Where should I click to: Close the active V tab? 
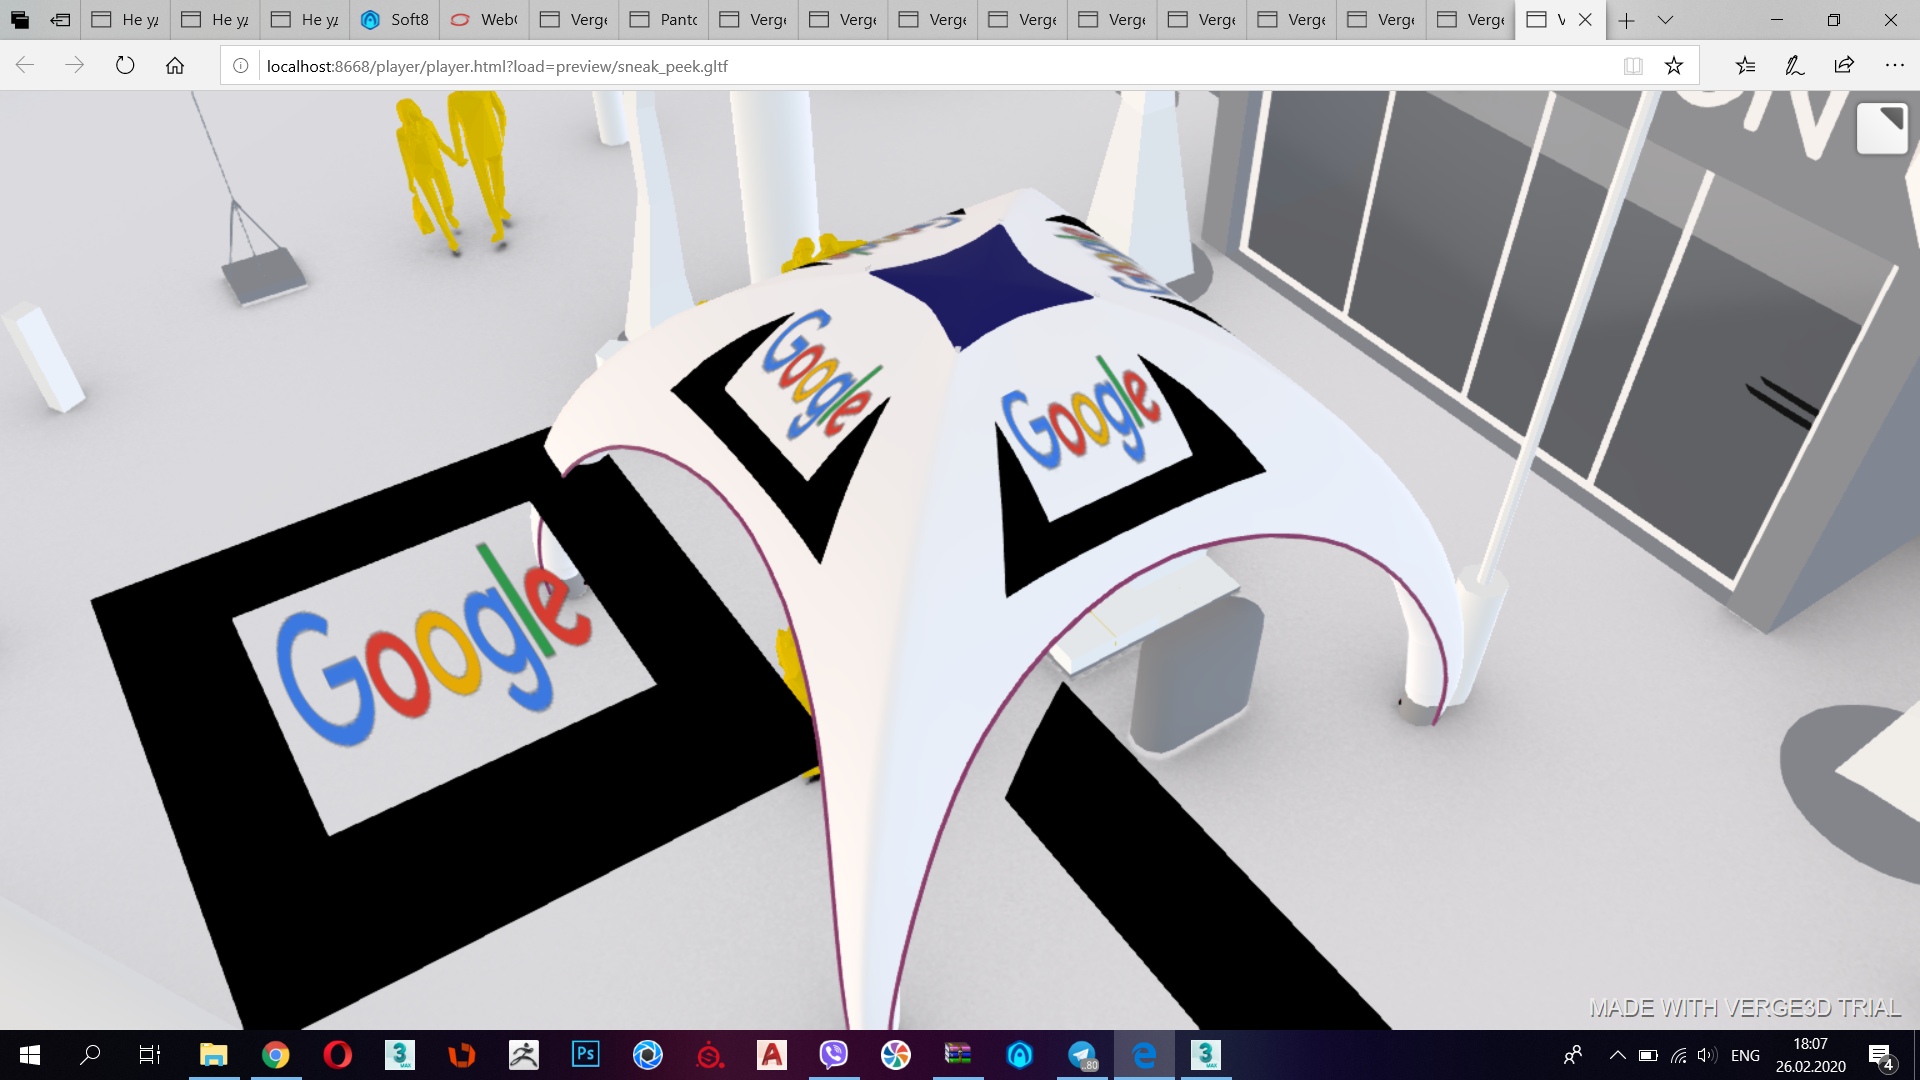click(1585, 20)
